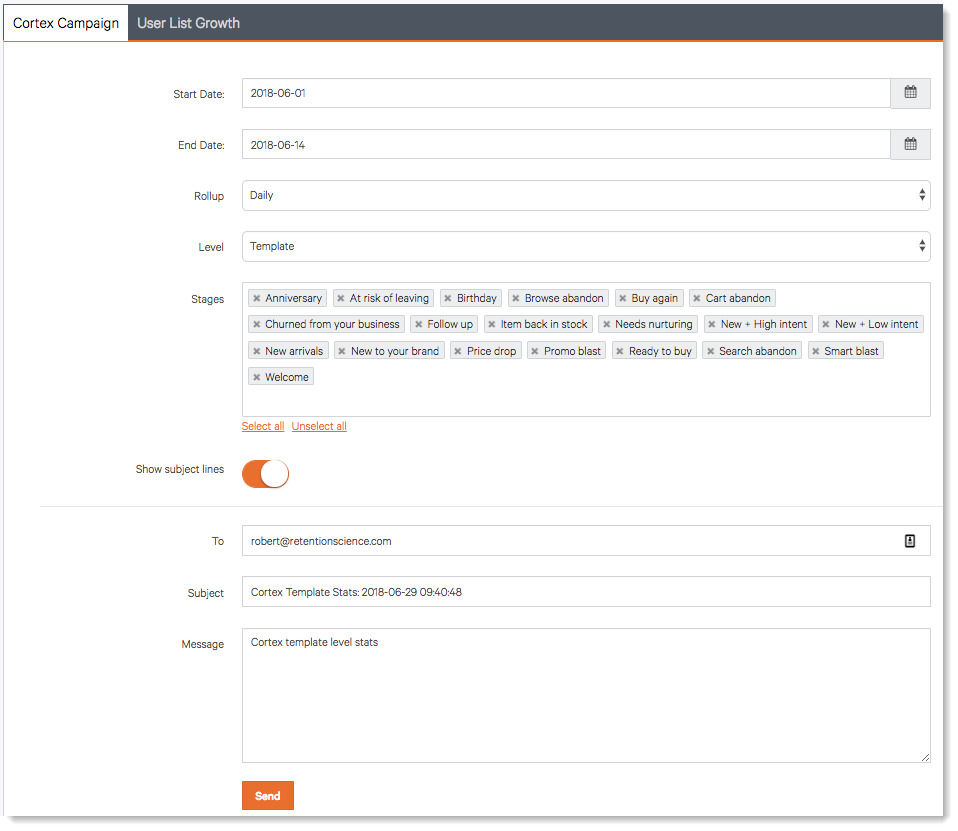The height and width of the screenshot is (831, 958).
Task: Click the Select all stages link
Action: coord(263,426)
